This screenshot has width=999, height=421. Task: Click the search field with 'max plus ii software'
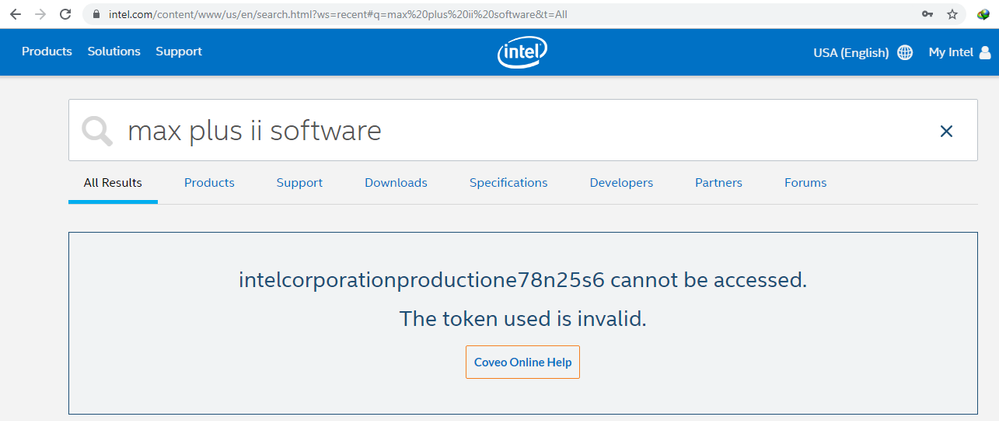coord(500,131)
